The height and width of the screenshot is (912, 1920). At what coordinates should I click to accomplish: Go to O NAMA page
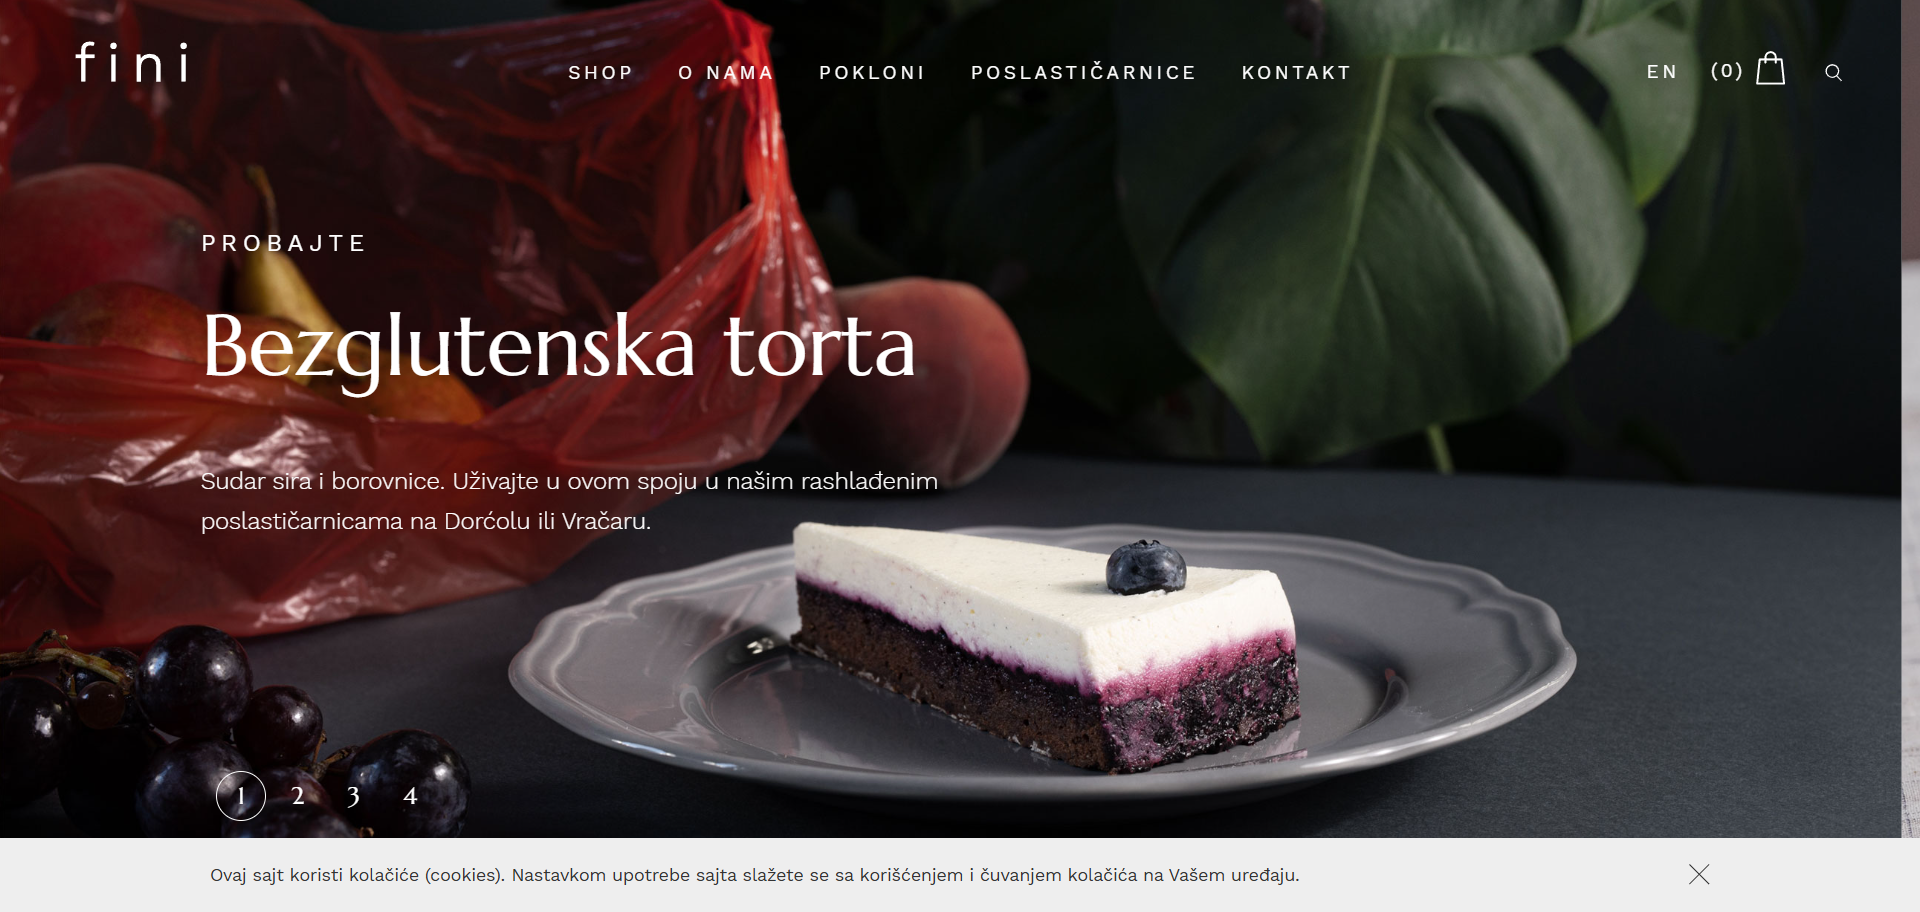726,73
